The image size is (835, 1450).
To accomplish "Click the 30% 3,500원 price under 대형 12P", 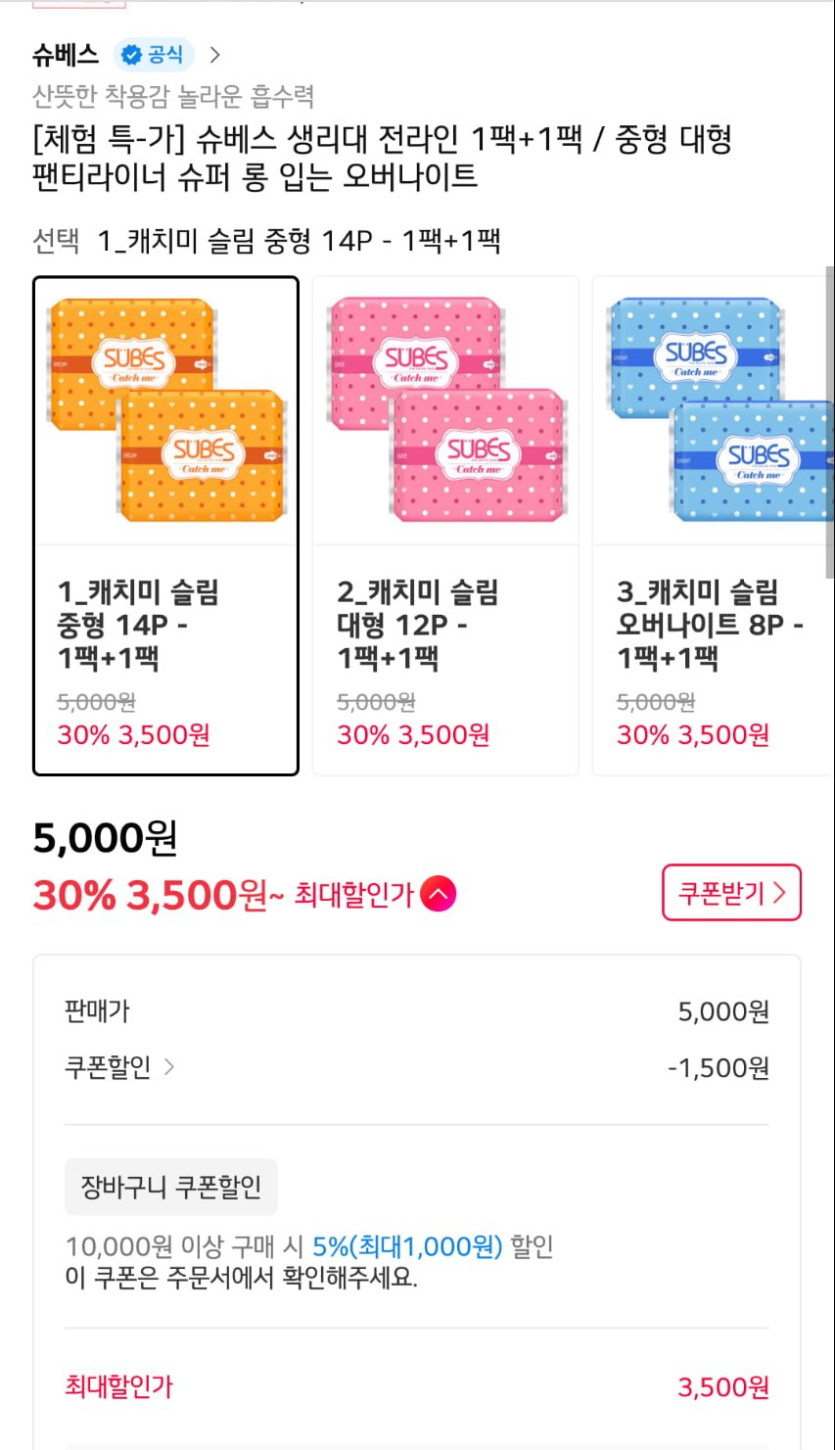I will coord(413,735).
